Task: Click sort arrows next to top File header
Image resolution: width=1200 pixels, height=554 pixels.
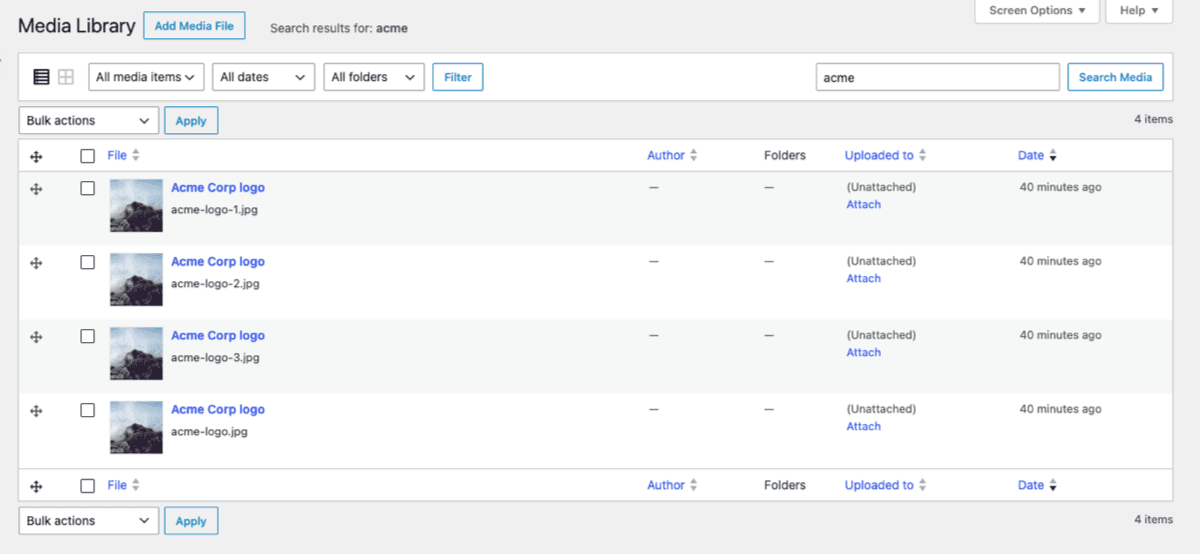Action: pyautogui.click(x=136, y=156)
